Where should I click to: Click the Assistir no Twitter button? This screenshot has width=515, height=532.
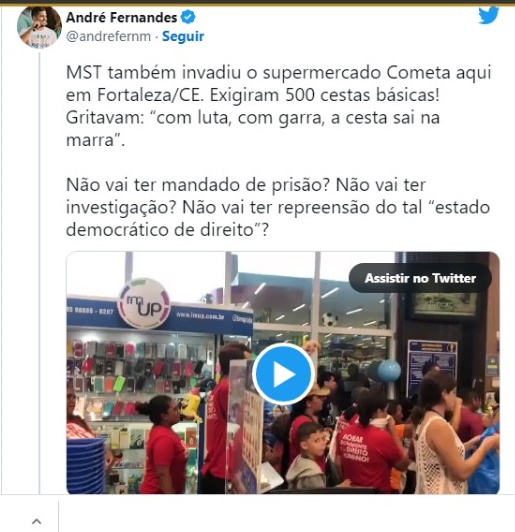(x=420, y=278)
